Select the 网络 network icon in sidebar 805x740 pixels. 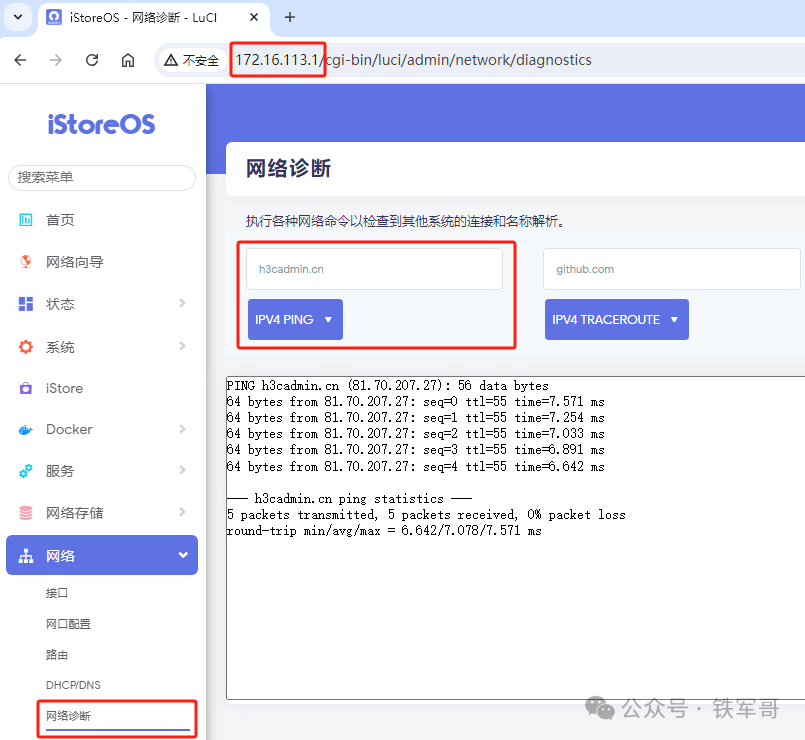click(25, 554)
